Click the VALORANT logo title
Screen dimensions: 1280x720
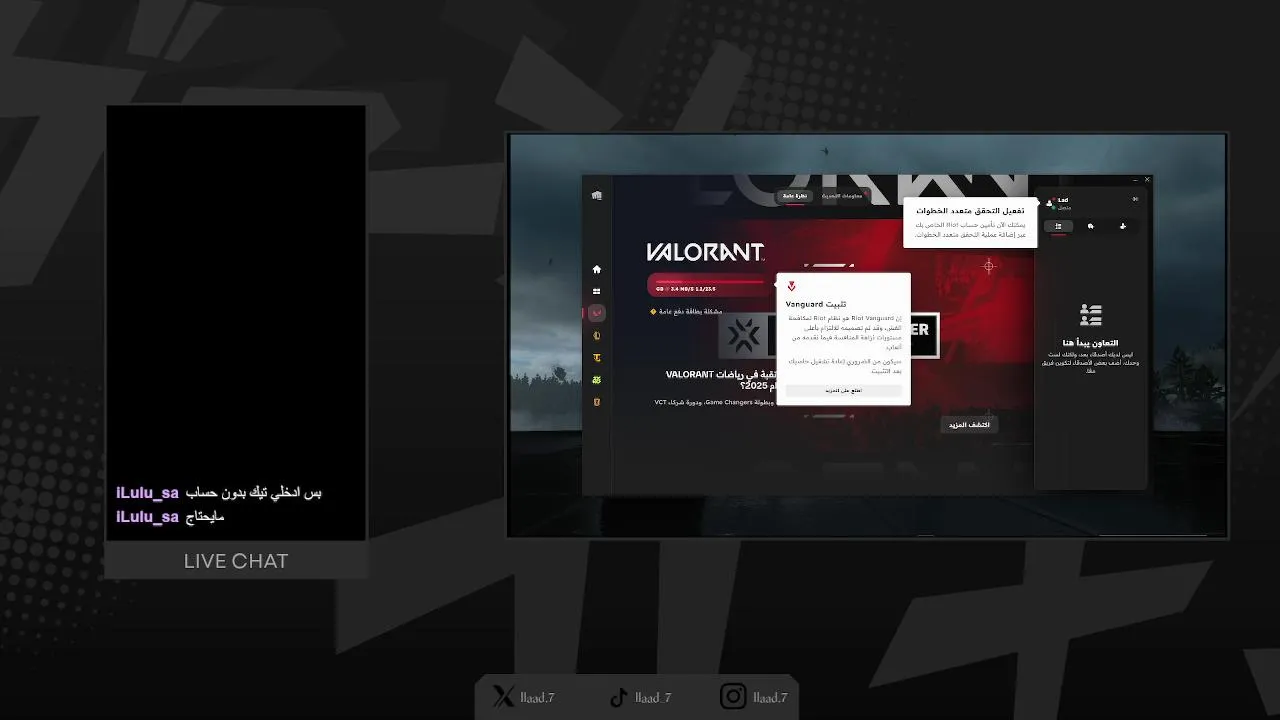point(705,252)
